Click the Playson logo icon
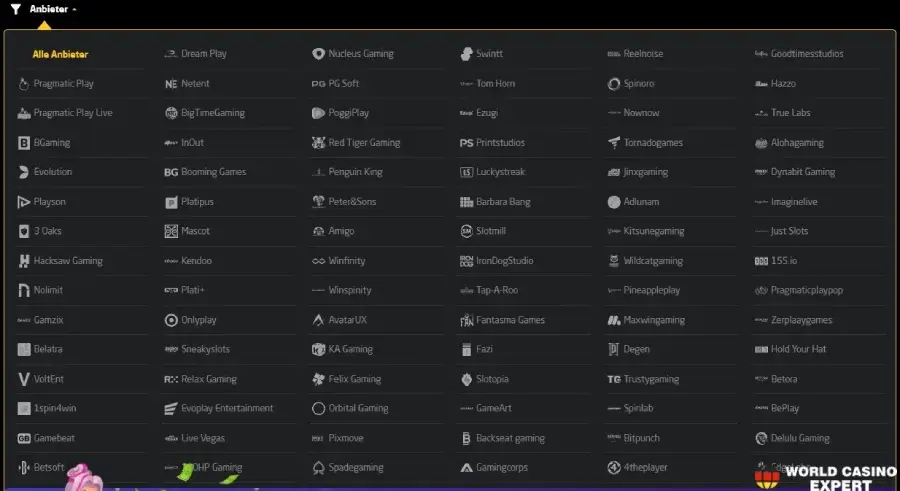Viewport: 900px width, 491px height. pos(24,202)
